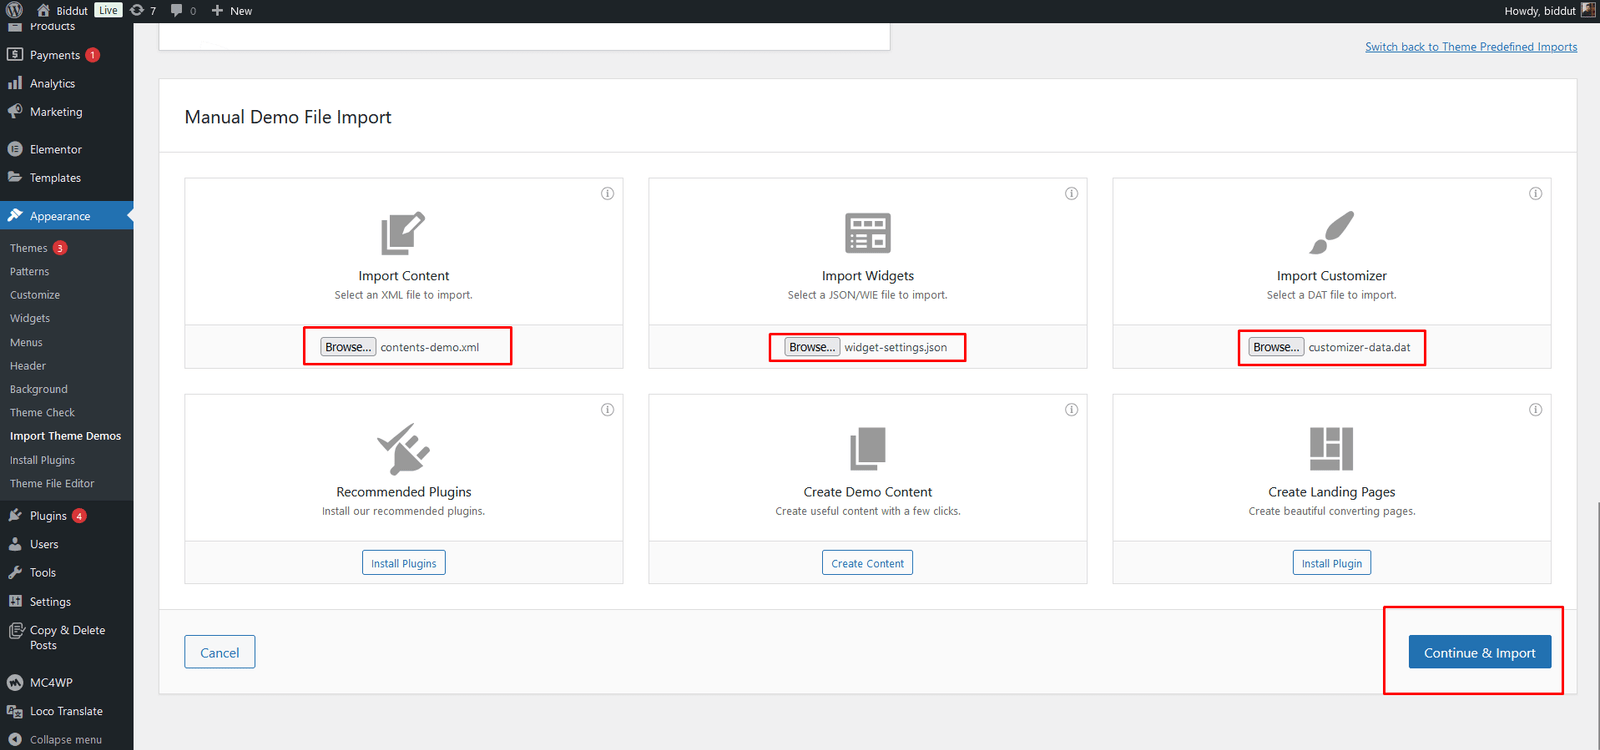Open the Plugins menu in sidebar
This screenshot has height=750, width=1600.
(48, 516)
